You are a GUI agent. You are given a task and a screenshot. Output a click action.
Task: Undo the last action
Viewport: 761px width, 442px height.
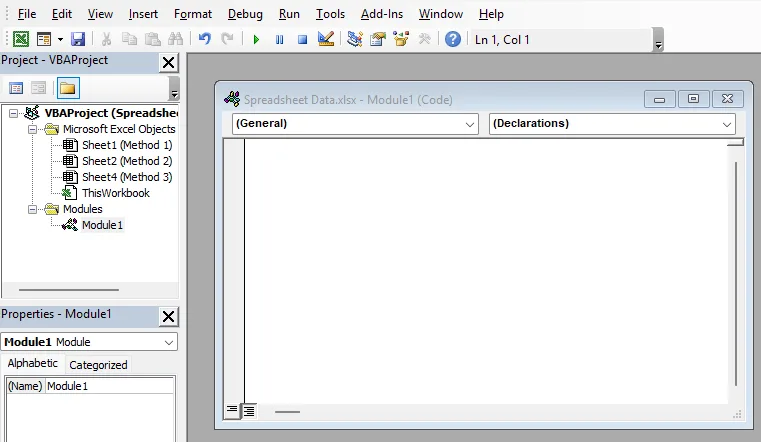tap(205, 39)
